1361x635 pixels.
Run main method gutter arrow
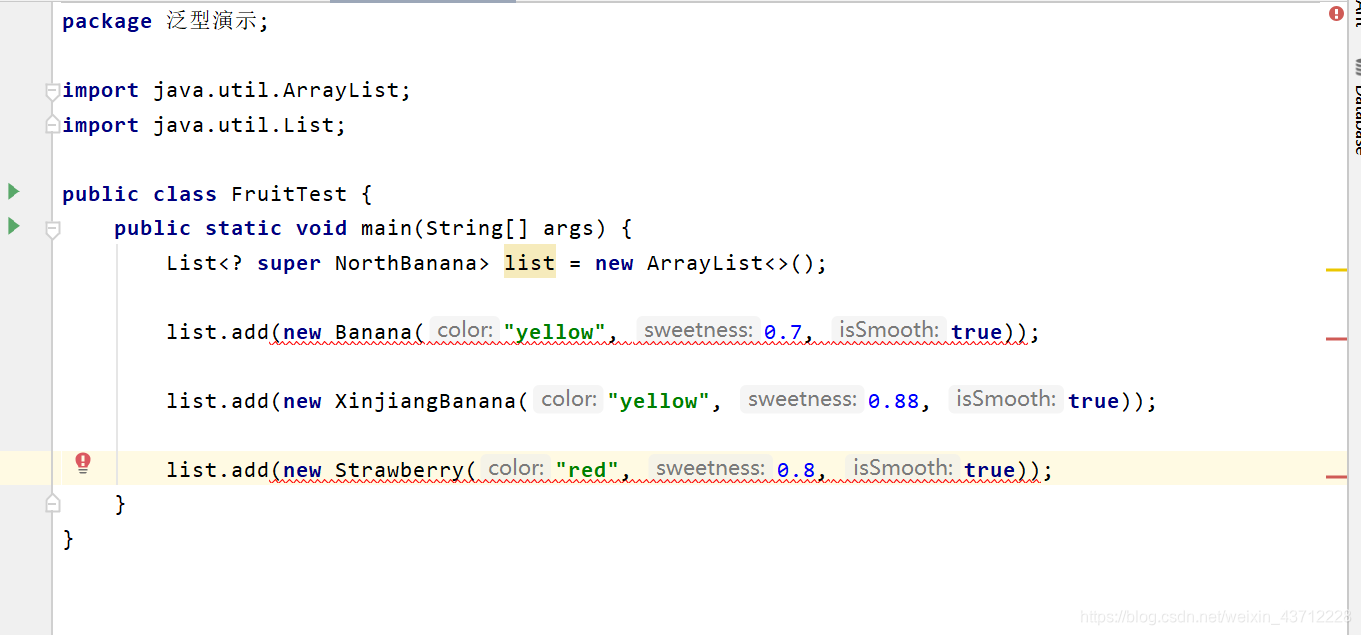(x=14, y=226)
